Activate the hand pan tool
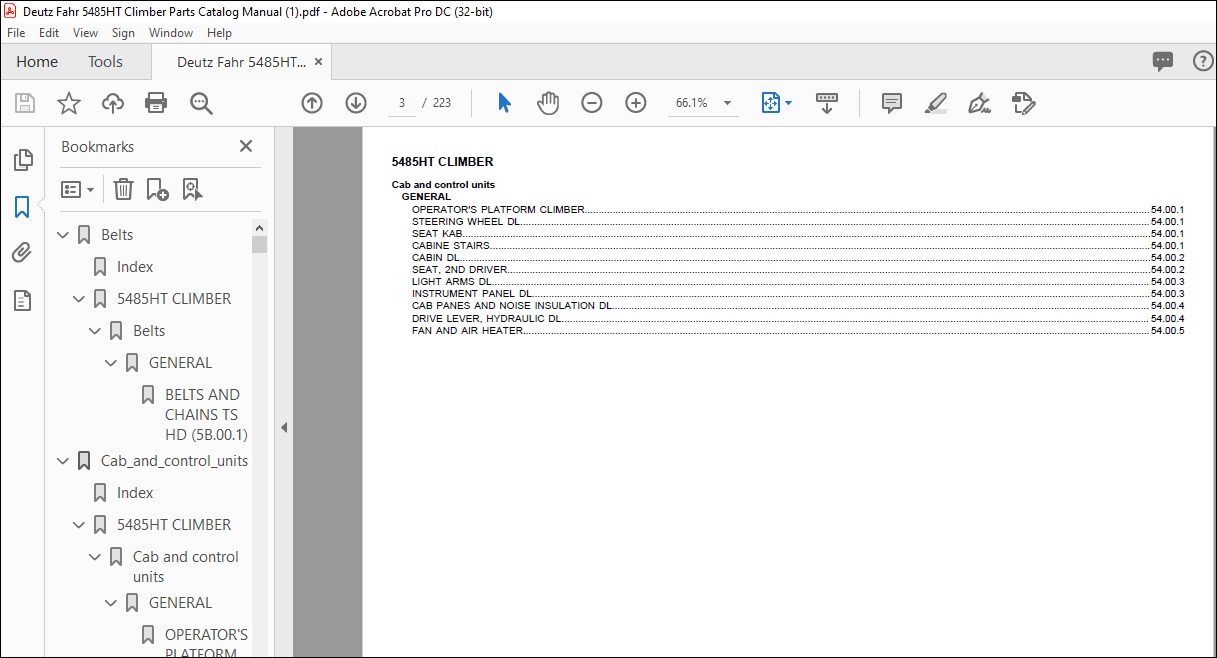This screenshot has height=658, width=1217. (x=548, y=103)
